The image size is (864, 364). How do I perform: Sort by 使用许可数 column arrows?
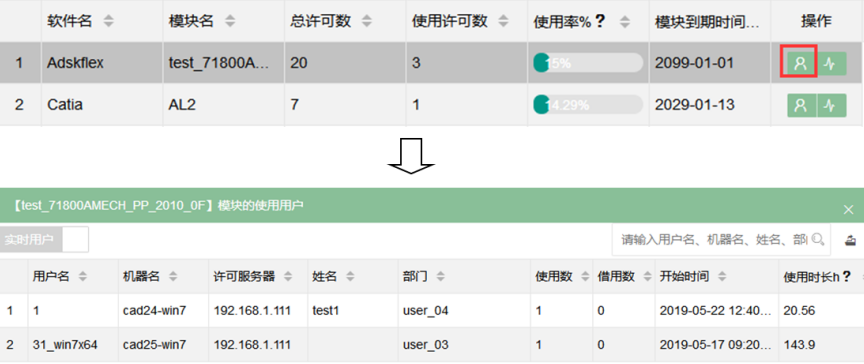[503, 21]
